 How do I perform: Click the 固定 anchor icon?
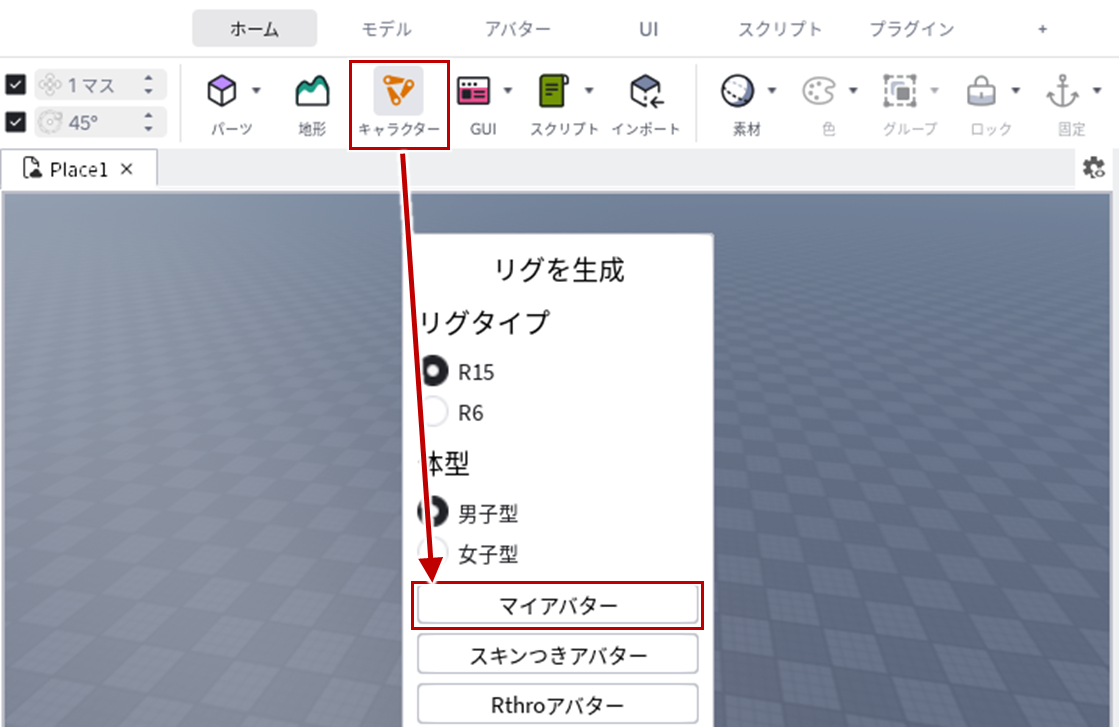[1063, 91]
